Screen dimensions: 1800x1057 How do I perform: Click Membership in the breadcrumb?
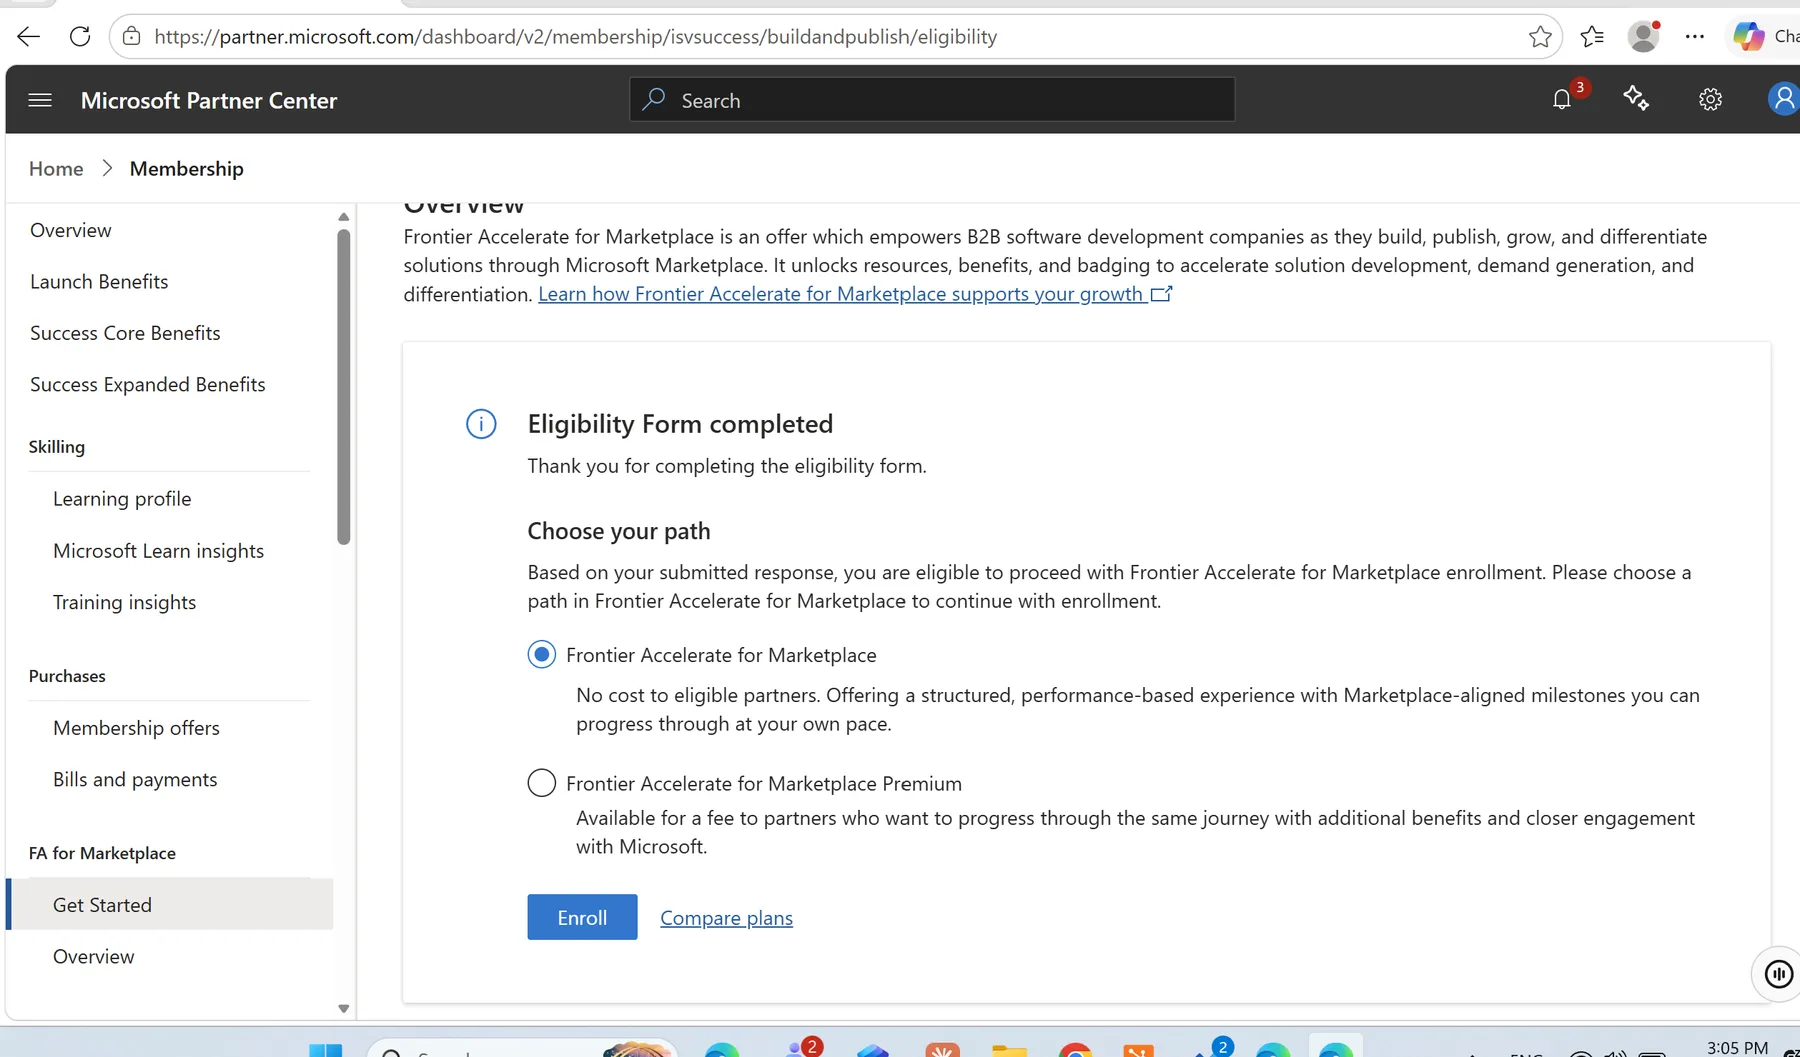pos(186,169)
